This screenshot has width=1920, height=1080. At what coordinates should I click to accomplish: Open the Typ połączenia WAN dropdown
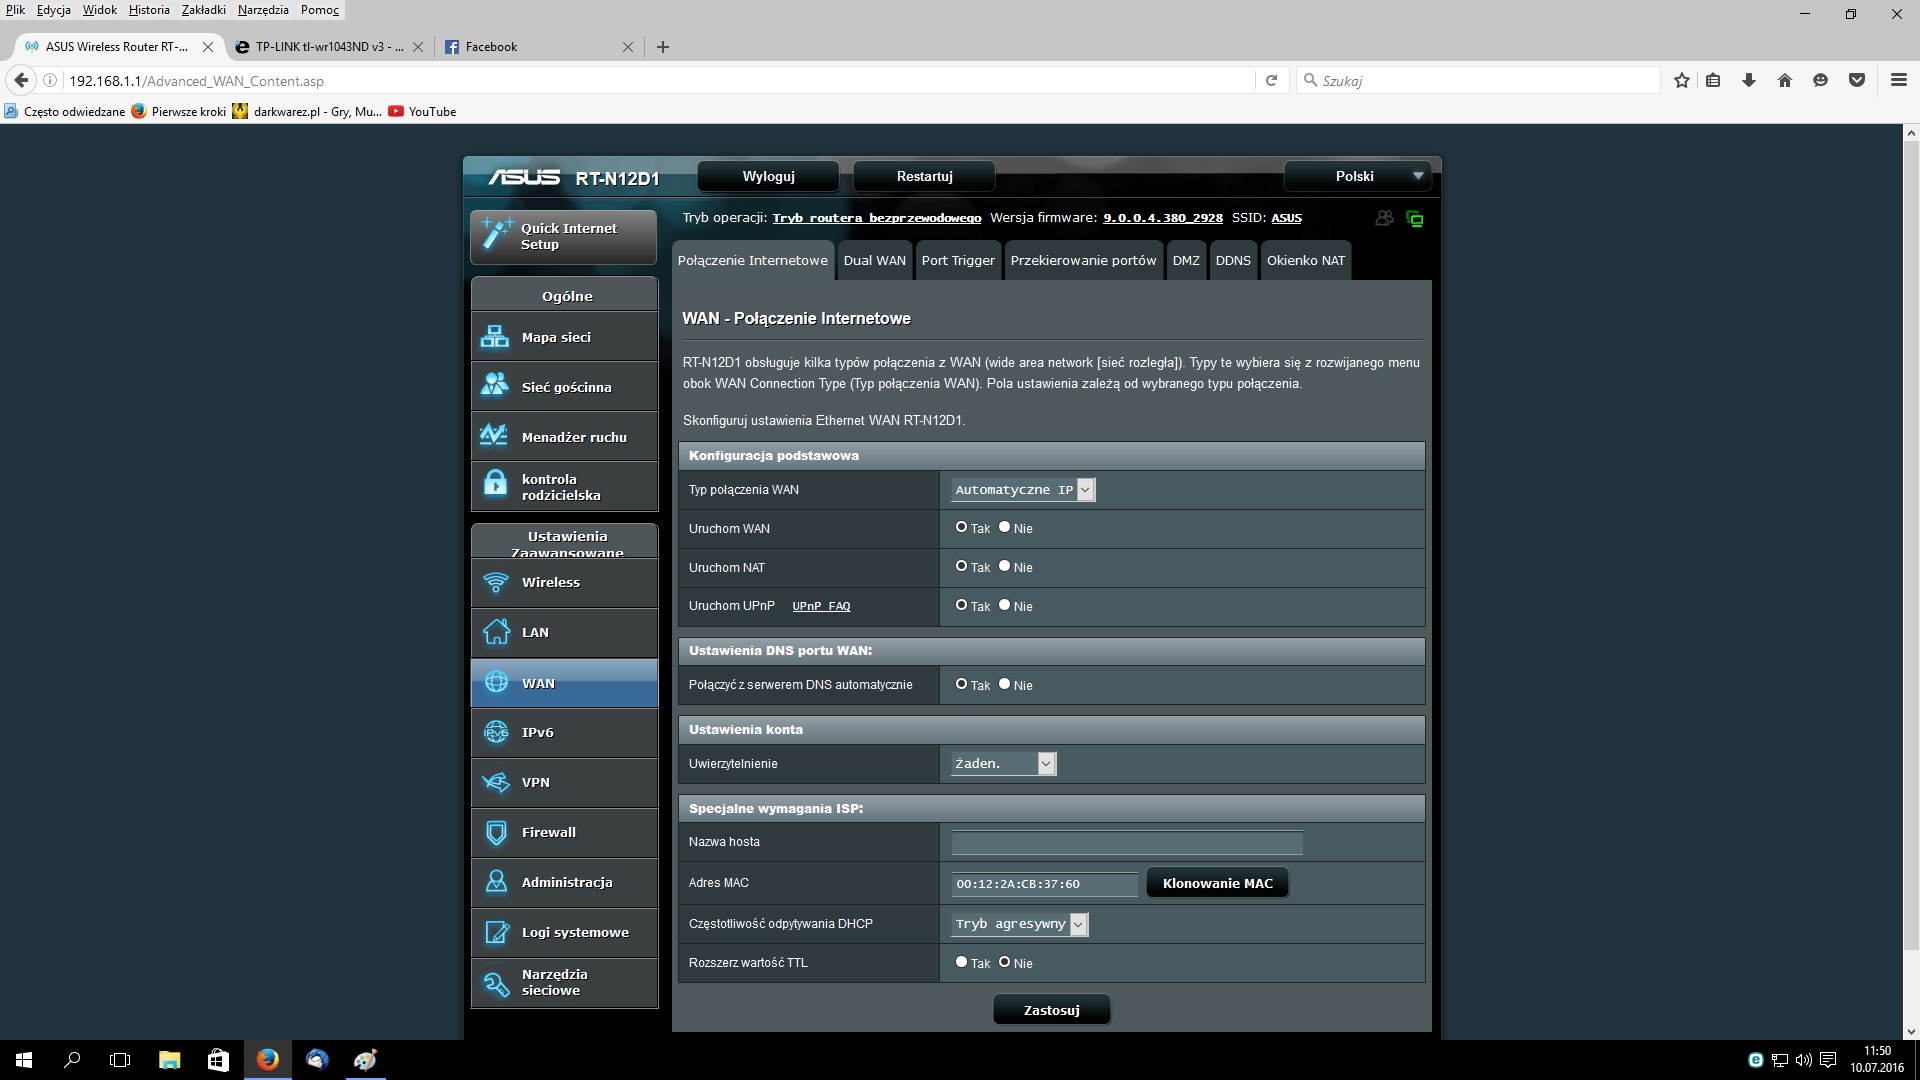tap(1023, 490)
